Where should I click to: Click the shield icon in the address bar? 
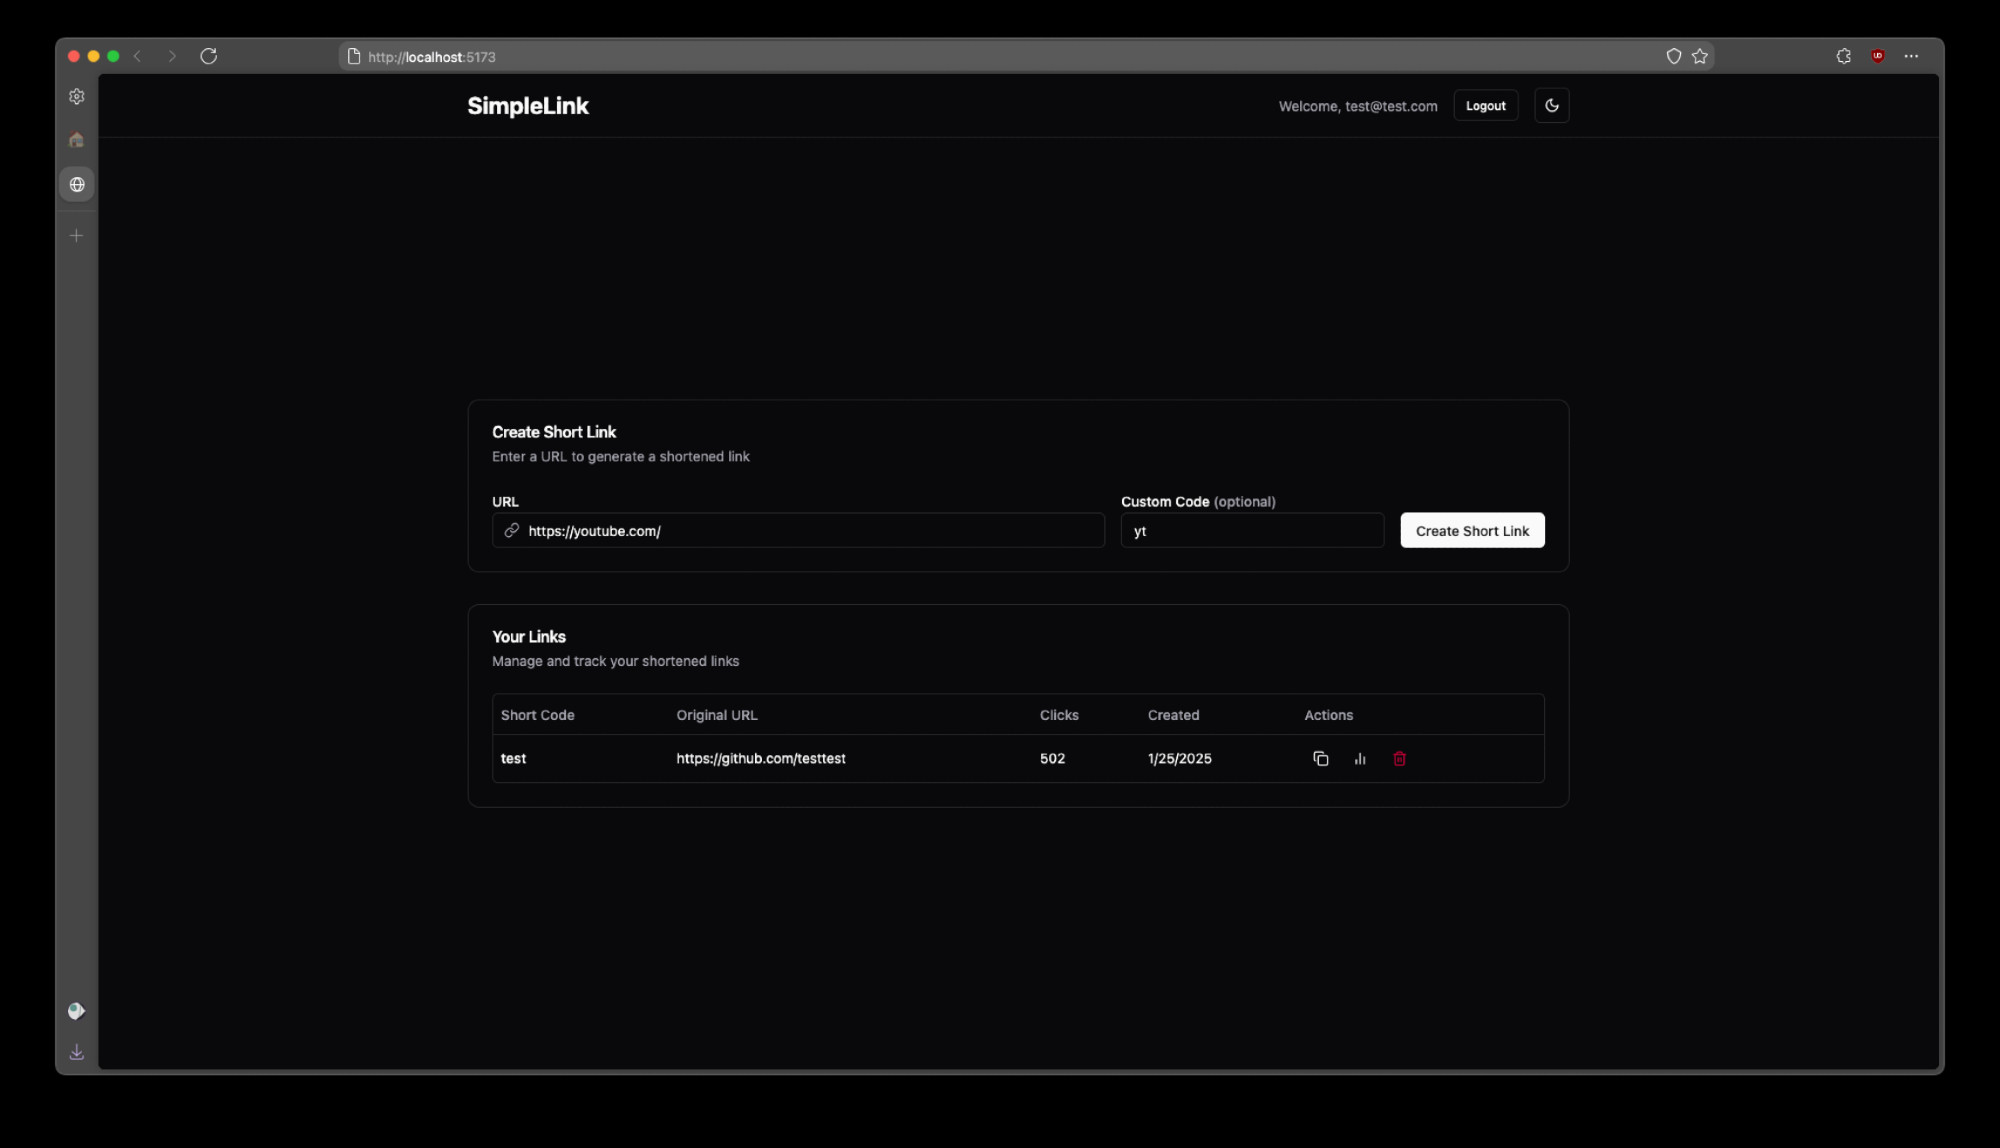pos(1673,57)
